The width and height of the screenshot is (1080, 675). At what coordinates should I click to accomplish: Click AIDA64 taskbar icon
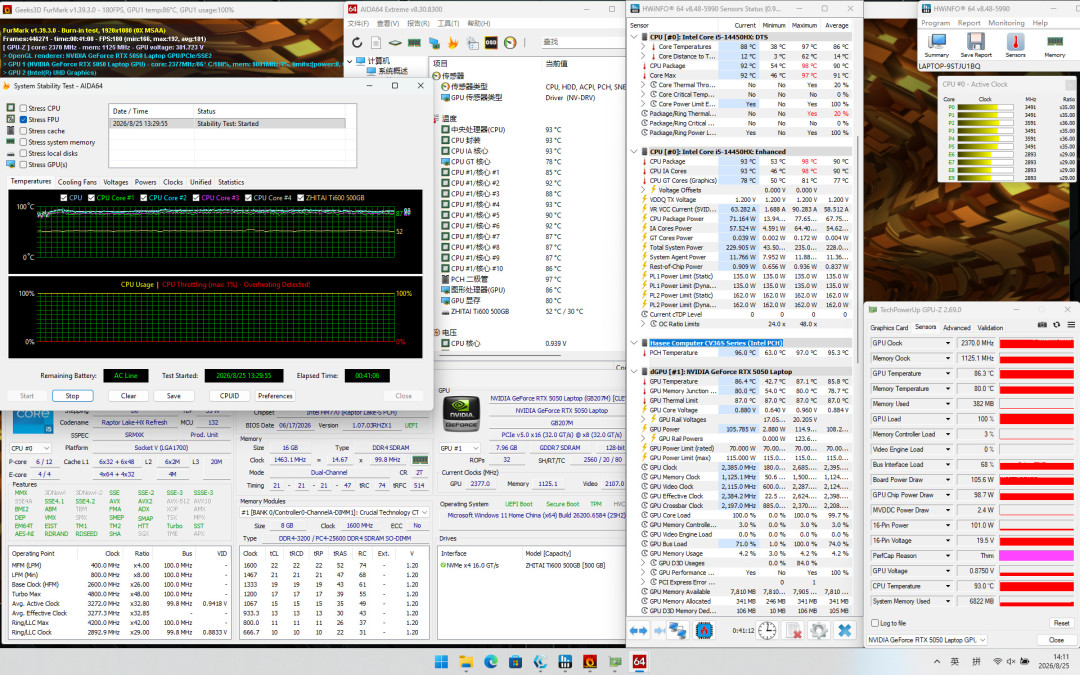639,662
